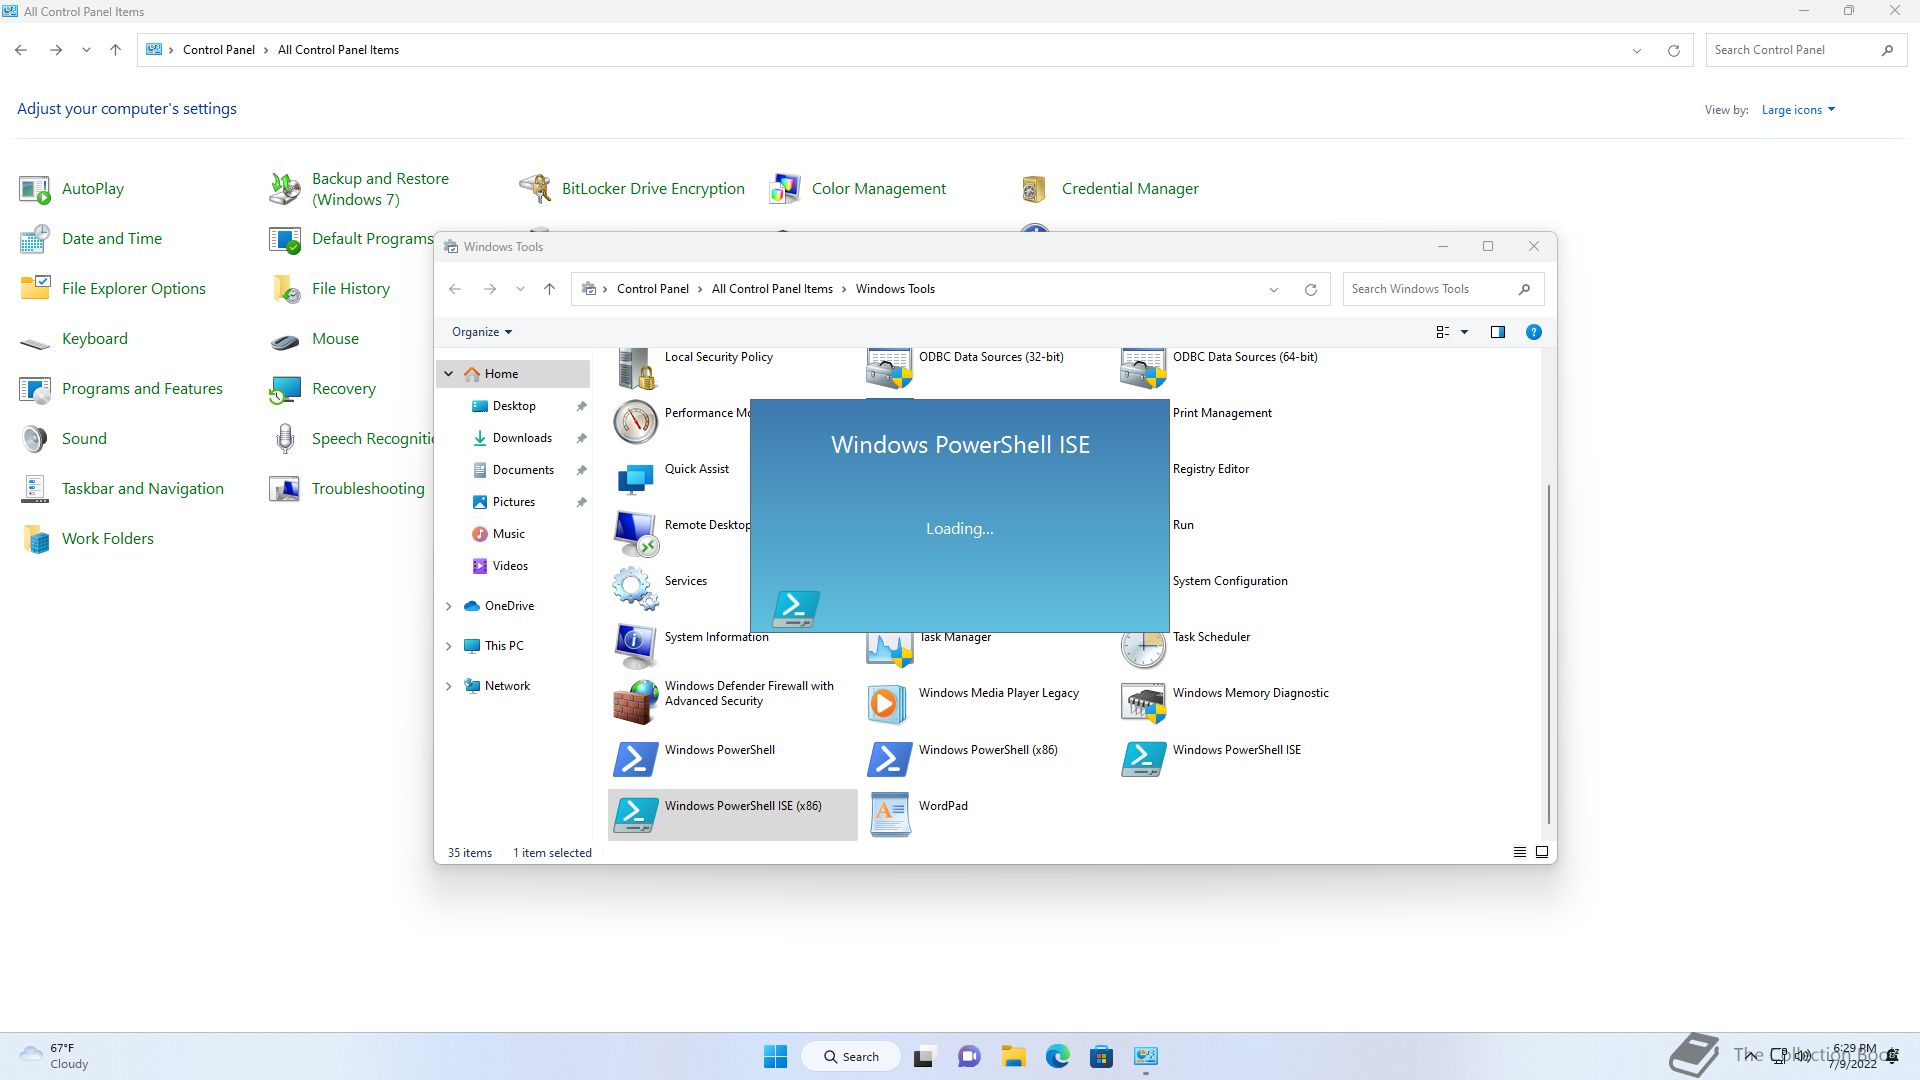
Task: Launch Windows PowerShell (x86) shortcut
Action: [x=987, y=750]
